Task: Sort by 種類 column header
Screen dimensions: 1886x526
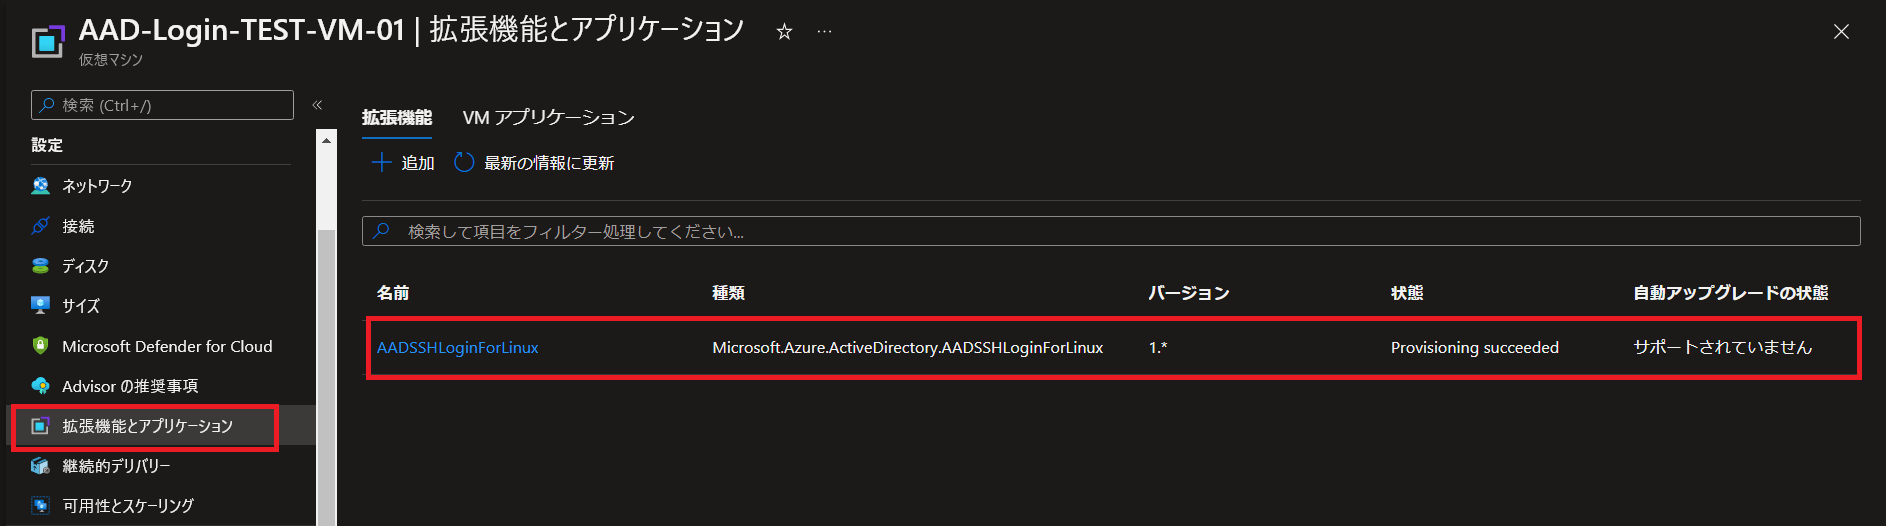Action: (x=728, y=293)
